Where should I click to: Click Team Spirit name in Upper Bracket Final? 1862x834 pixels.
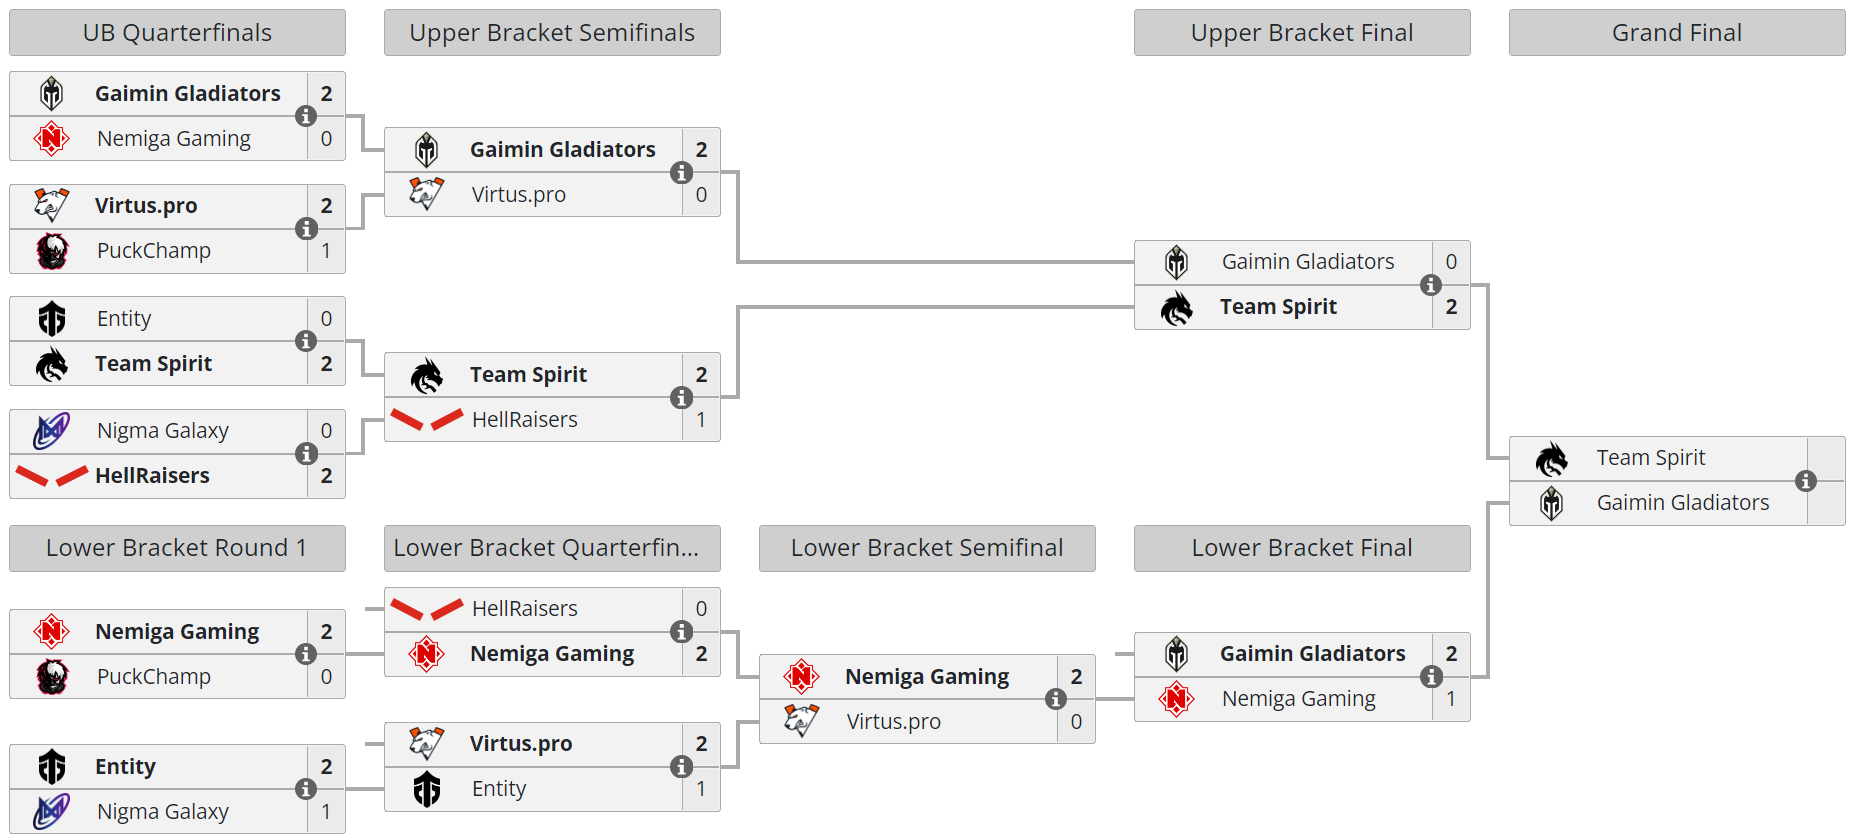(1278, 307)
